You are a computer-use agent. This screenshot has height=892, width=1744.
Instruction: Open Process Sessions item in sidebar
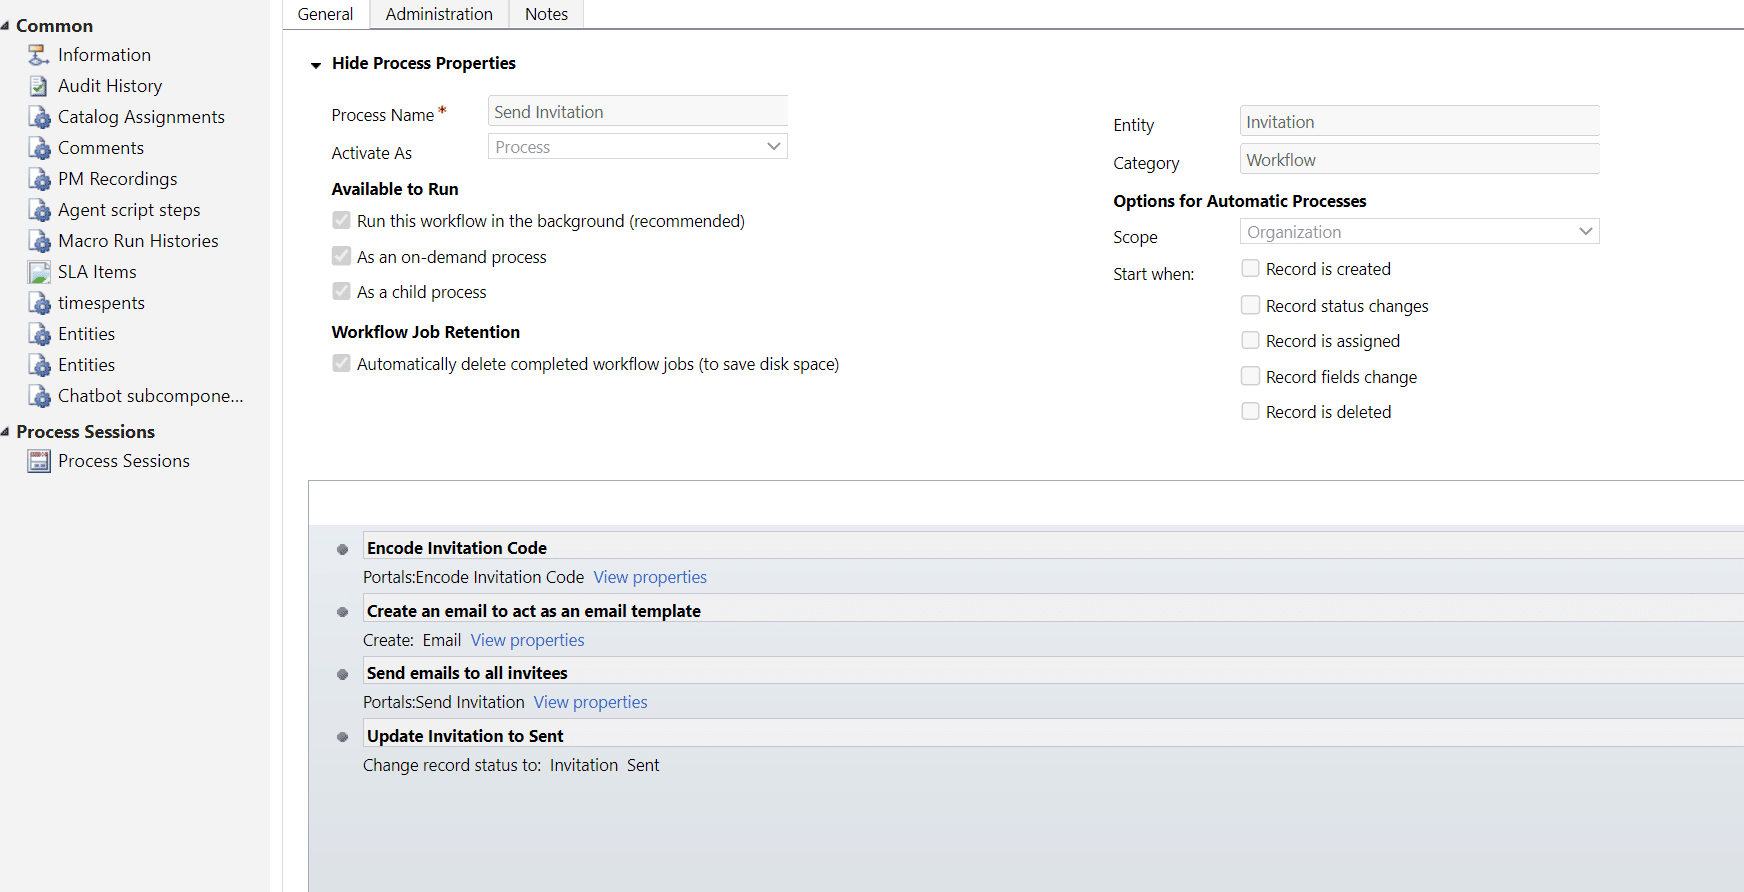click(x=124, y=461)
